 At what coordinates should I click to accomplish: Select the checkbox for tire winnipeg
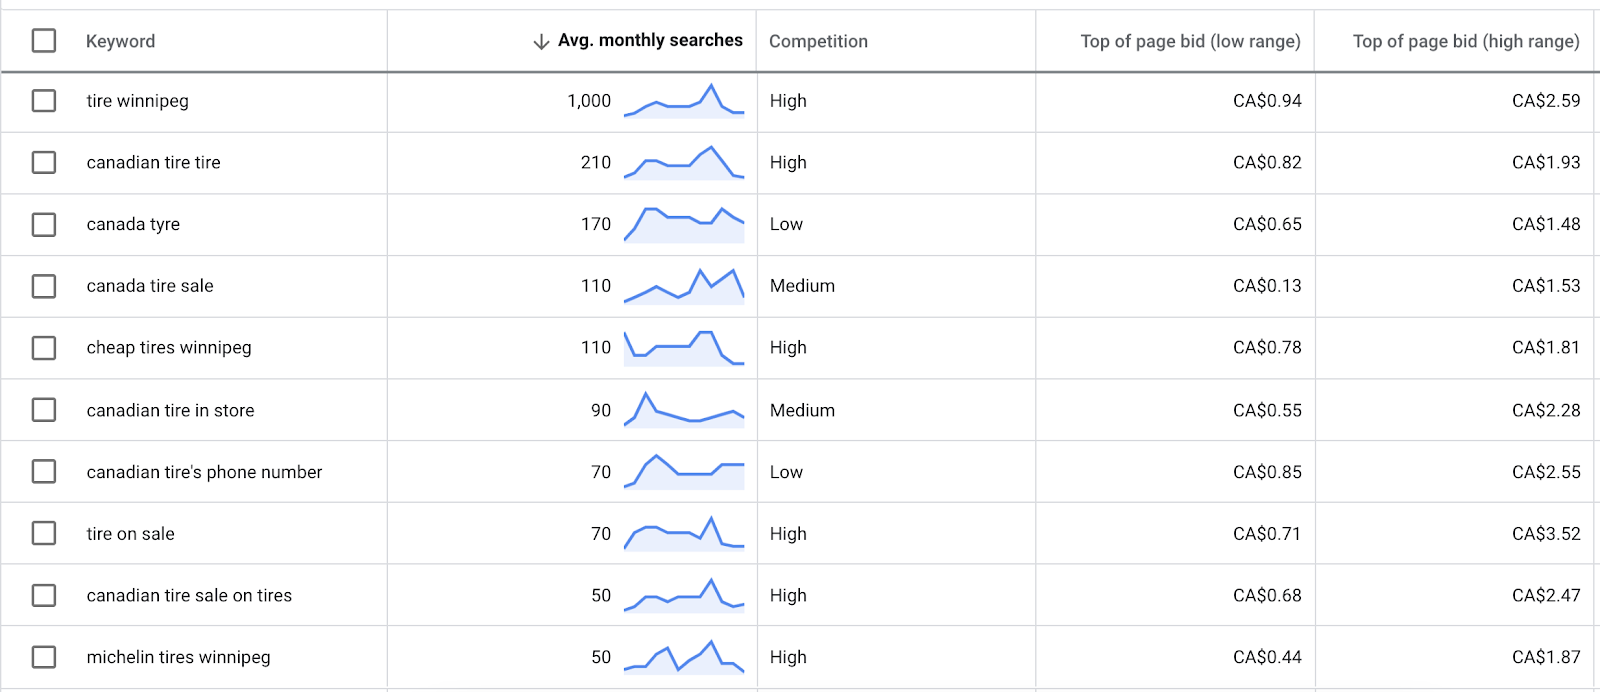44,101
